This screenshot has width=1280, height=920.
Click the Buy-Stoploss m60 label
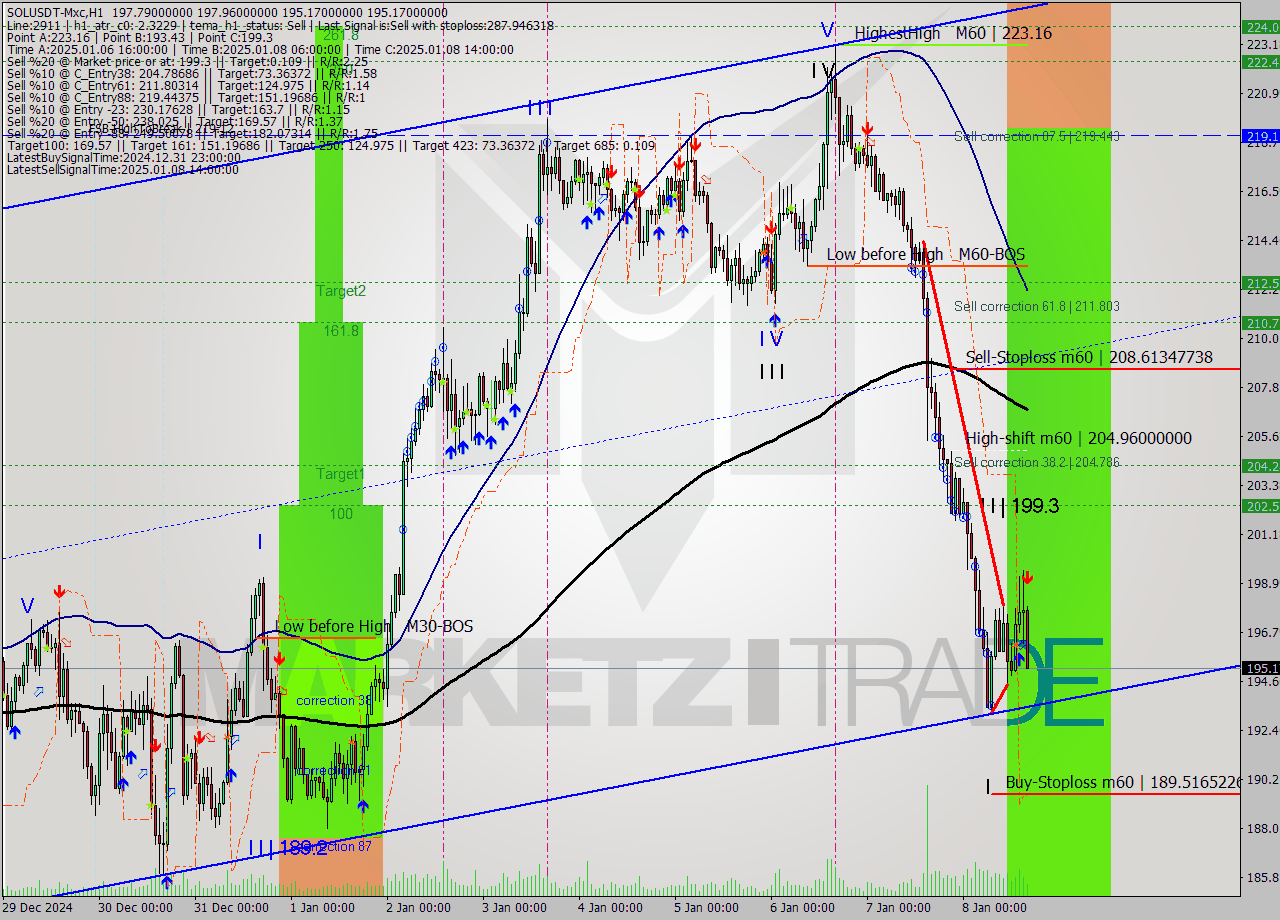coord(1122,782)
